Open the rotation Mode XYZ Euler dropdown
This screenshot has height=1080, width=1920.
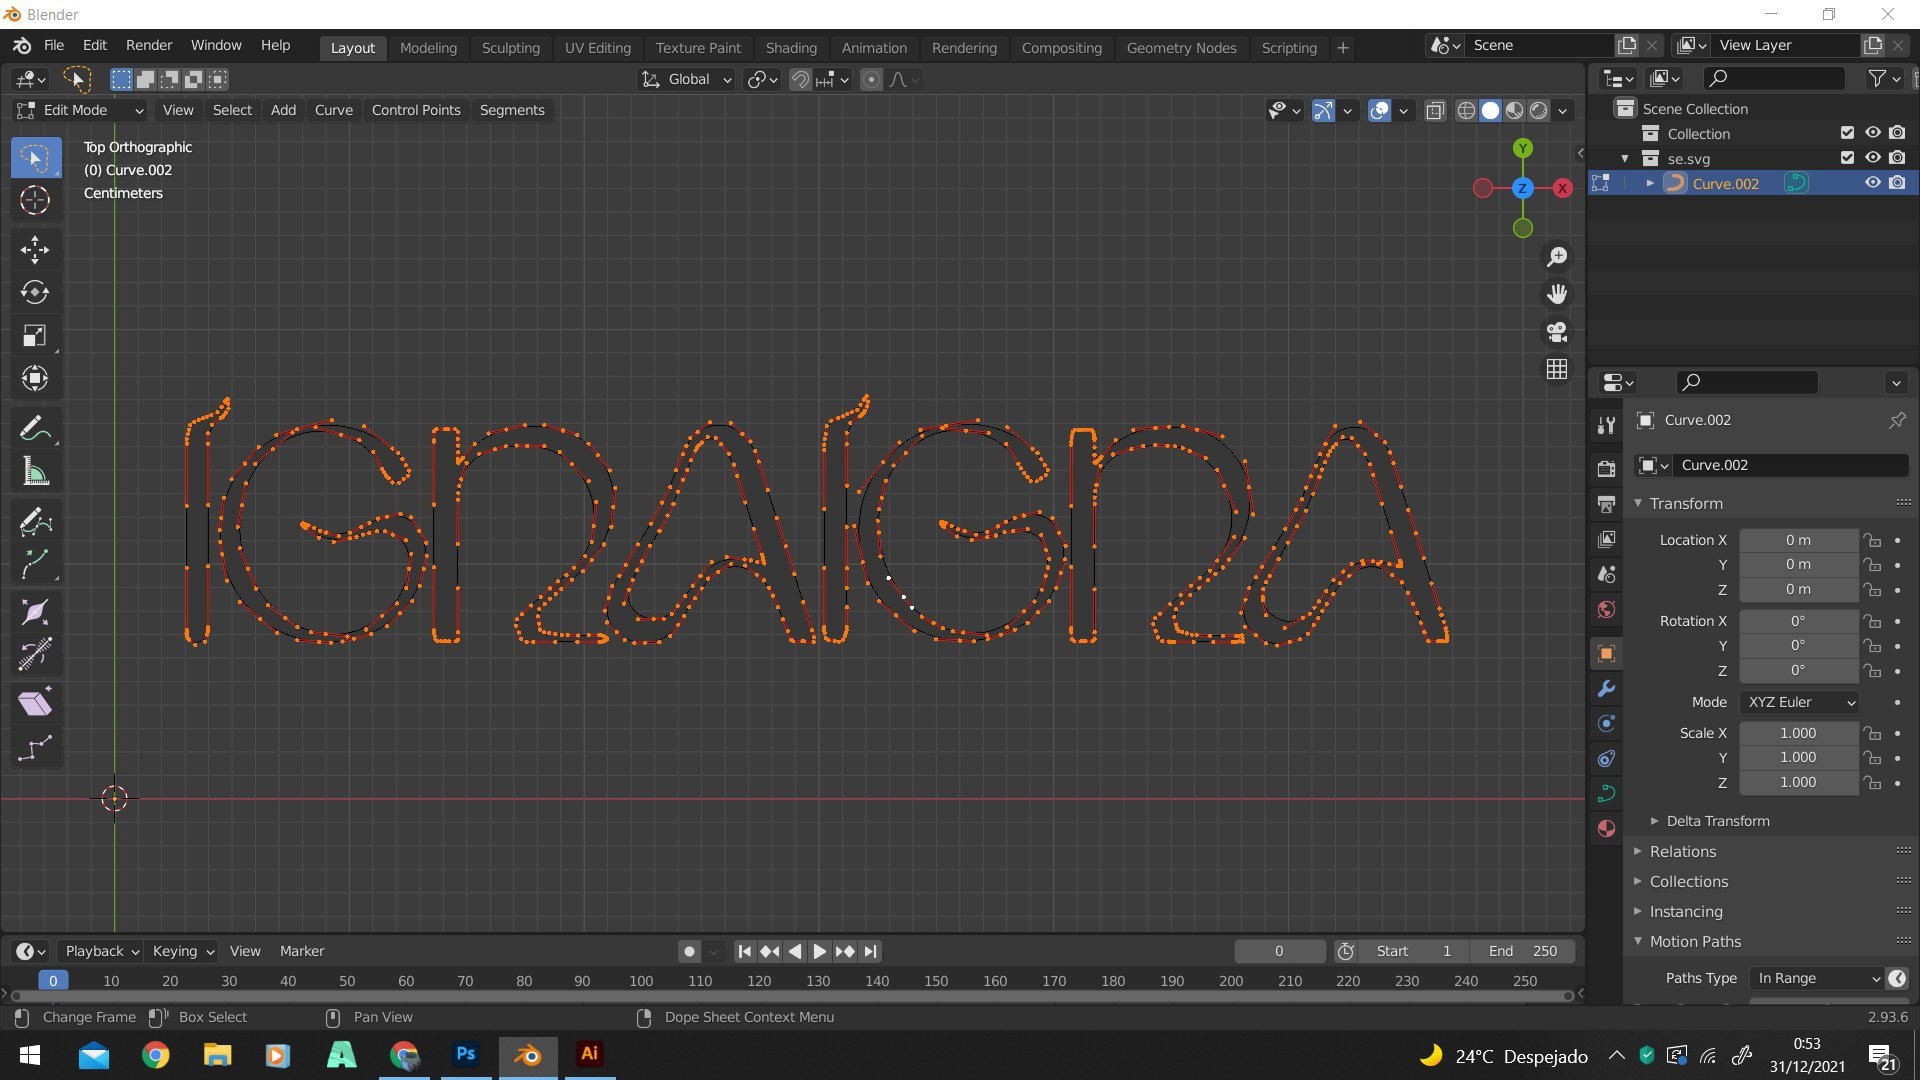(x=1799, y=702)
